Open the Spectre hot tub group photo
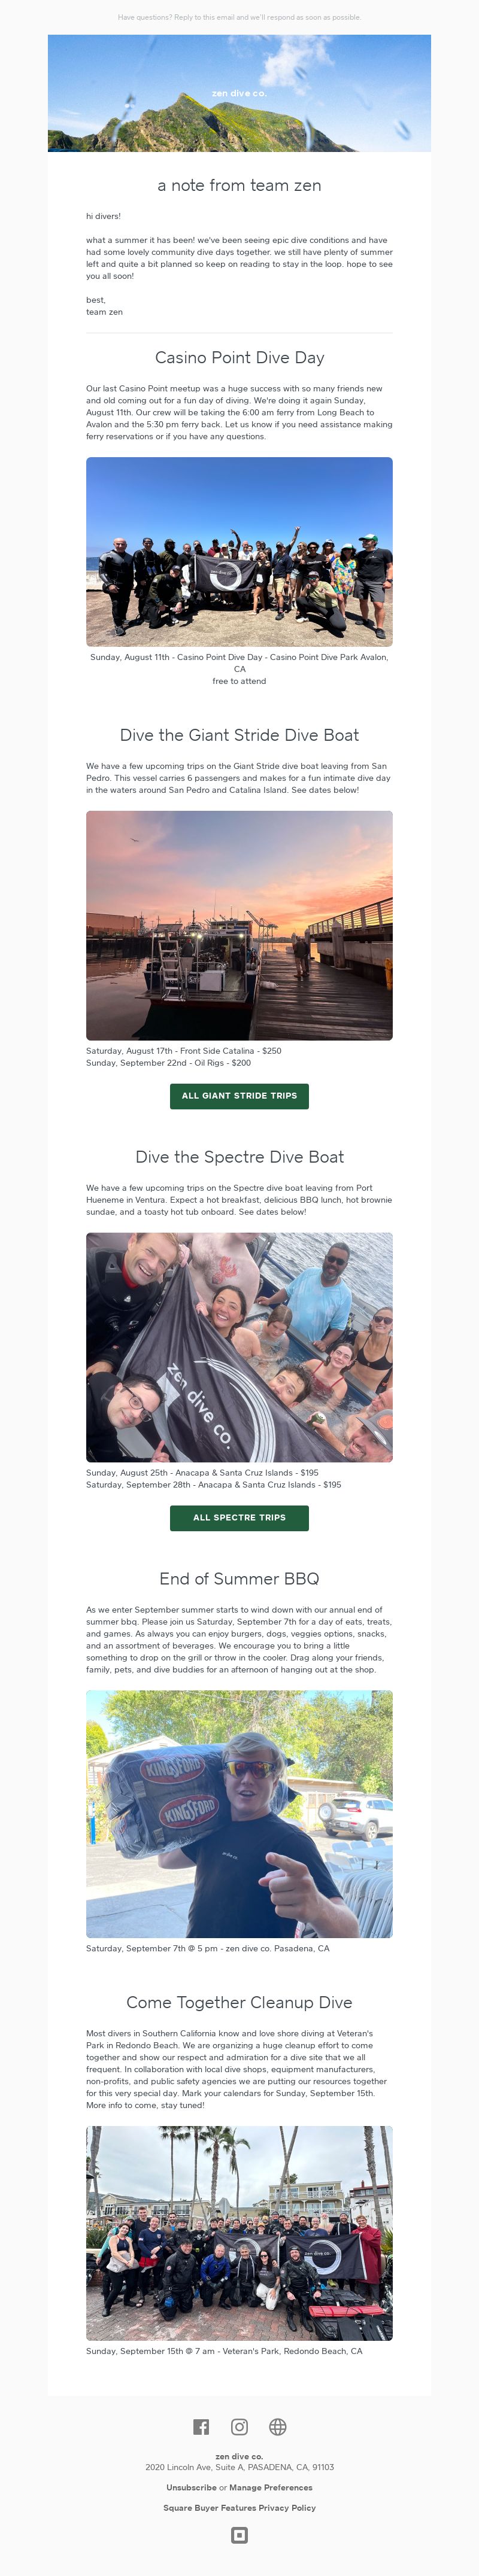The height and width of the screenshot is (2576, 479). (239, 1347)
